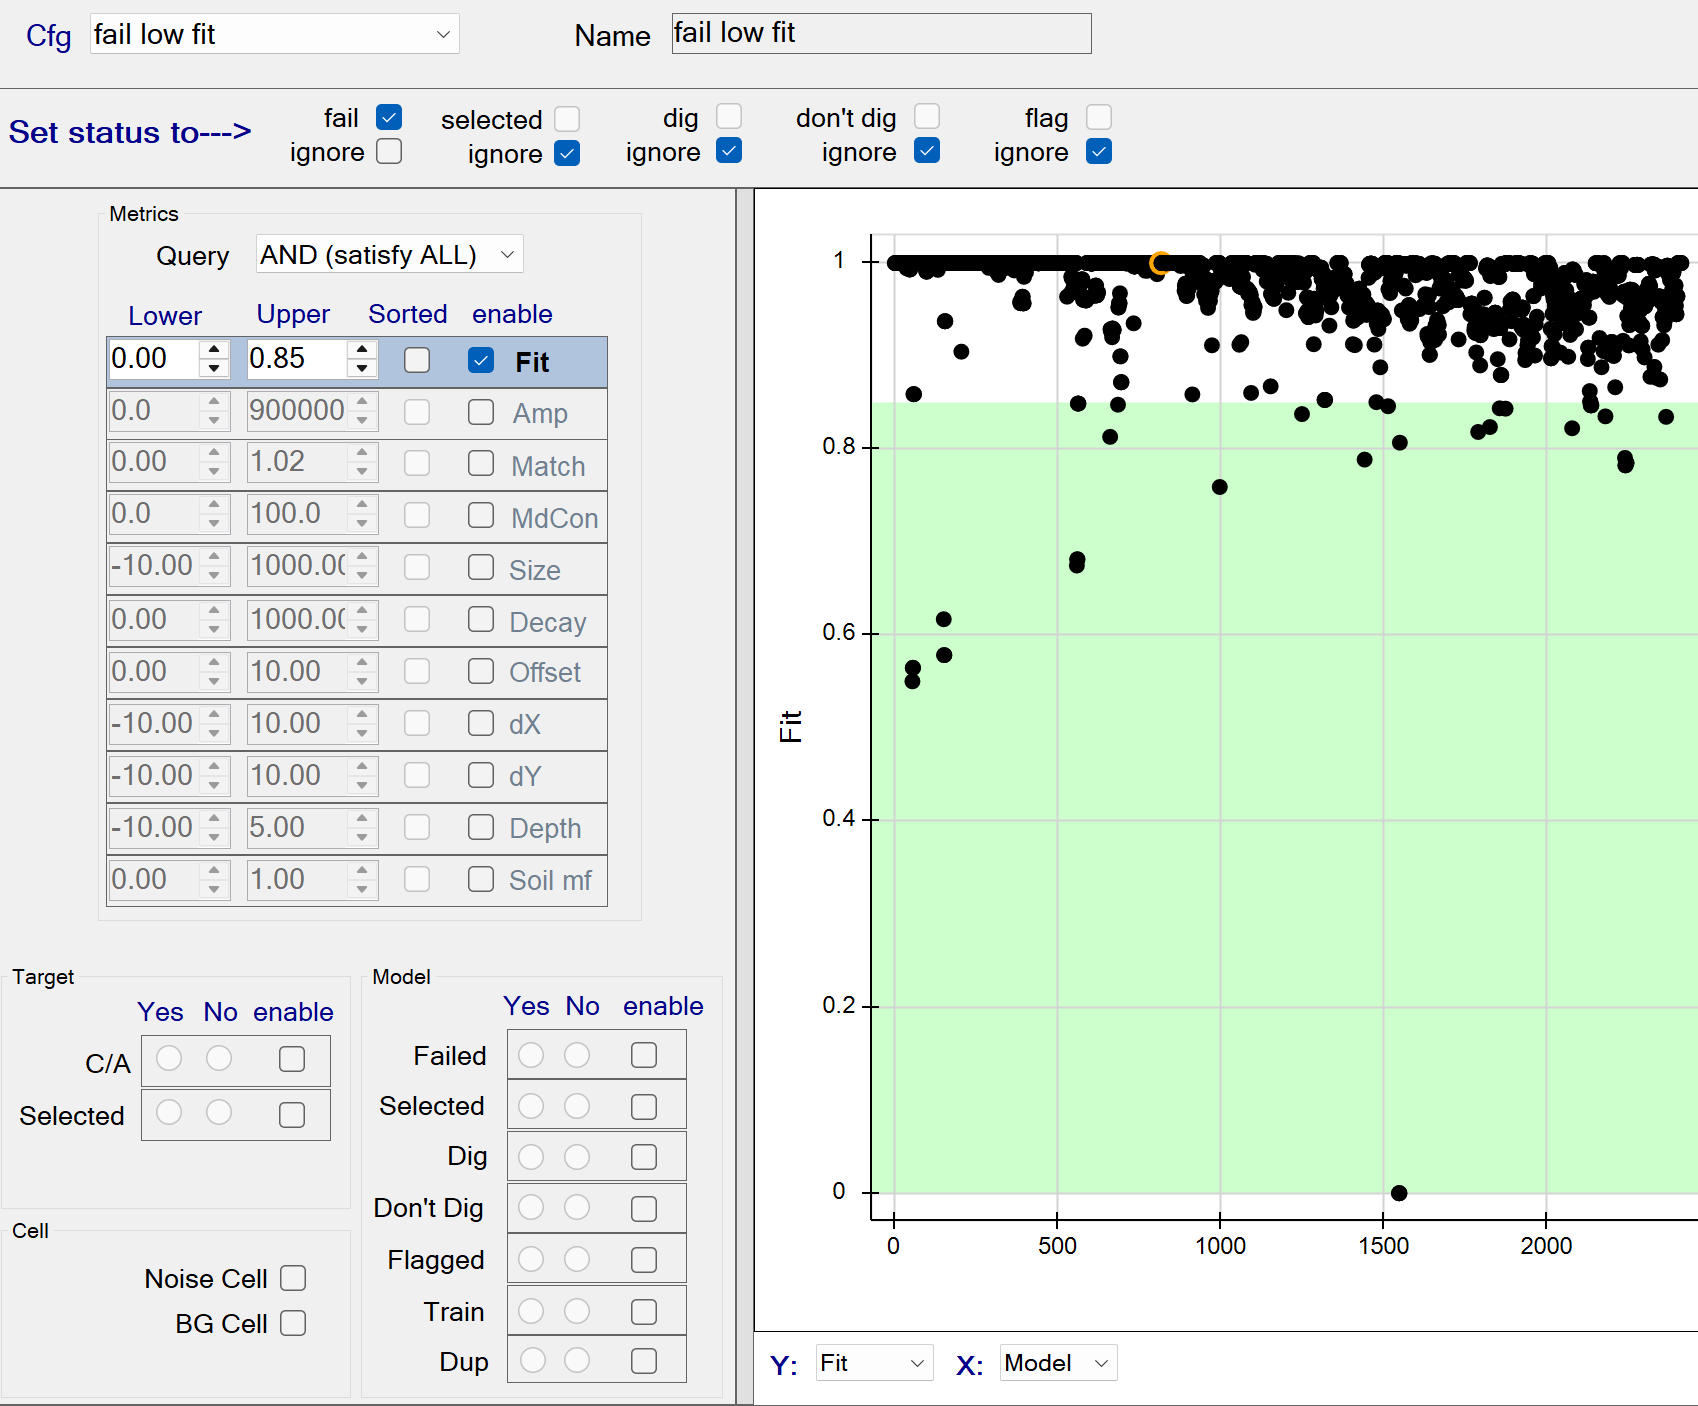Toggle the BG Cell checkbox
Screen dimensions: 1698x1406
[293, 1323]
